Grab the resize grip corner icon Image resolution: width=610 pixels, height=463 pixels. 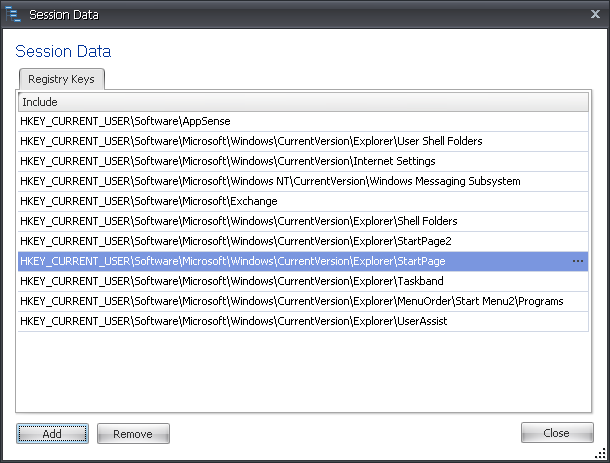600,453
